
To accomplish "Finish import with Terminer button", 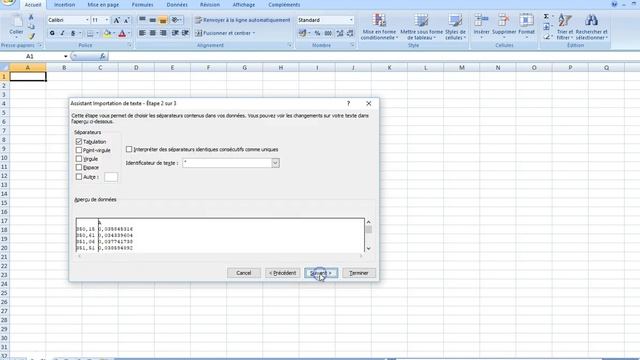I will pos(359,273).
